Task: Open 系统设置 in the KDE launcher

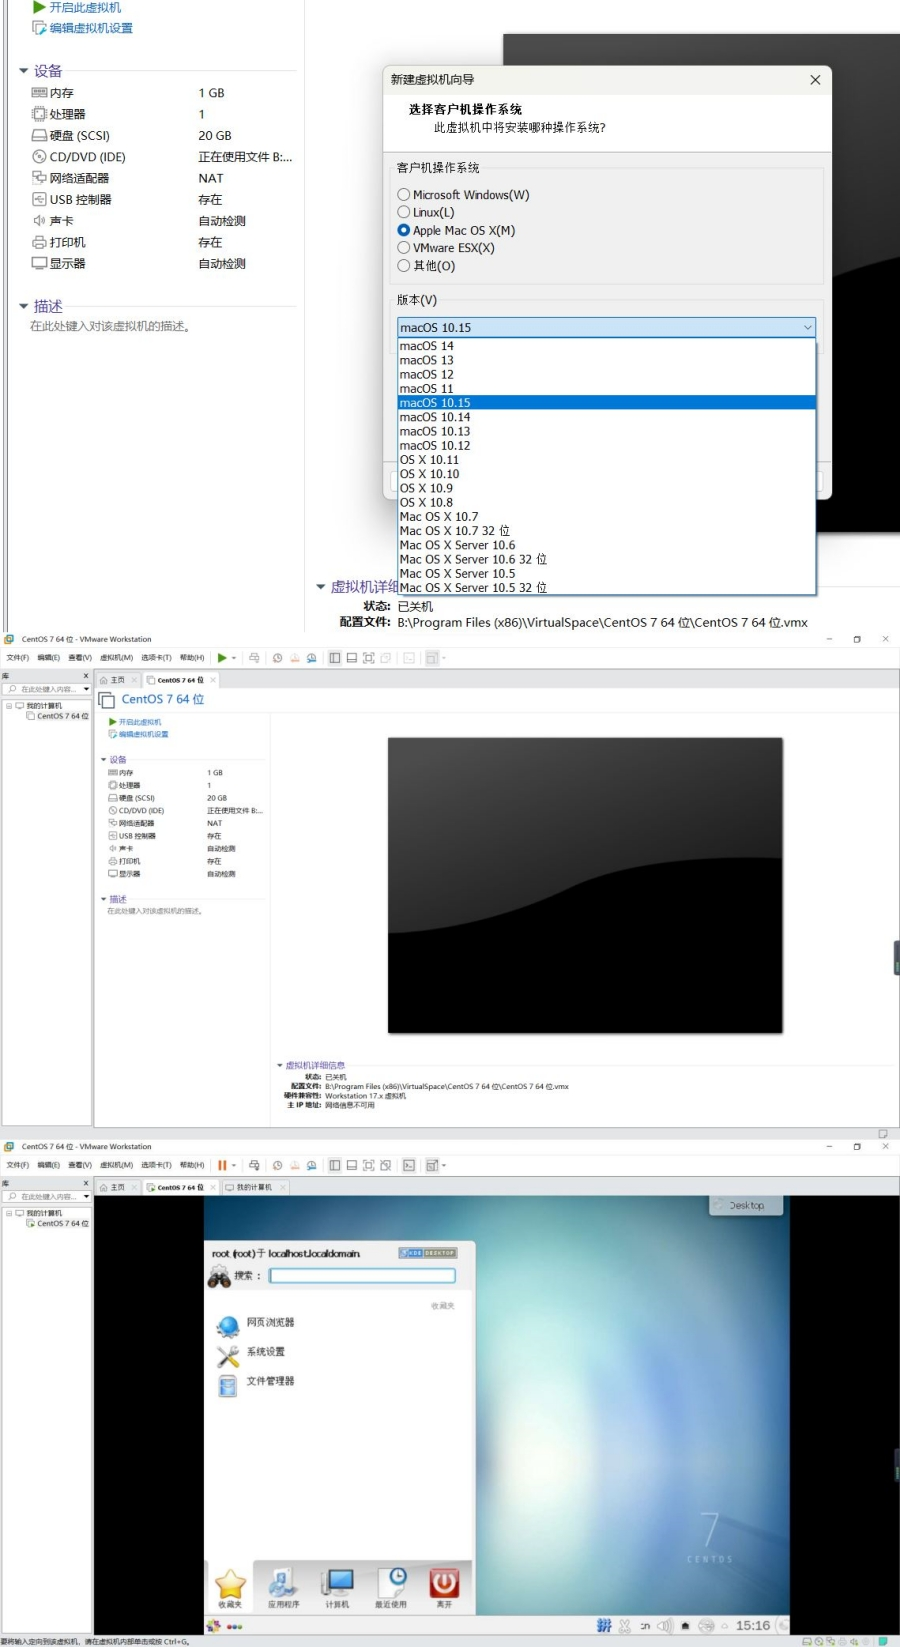Action: coord(265,1352)
